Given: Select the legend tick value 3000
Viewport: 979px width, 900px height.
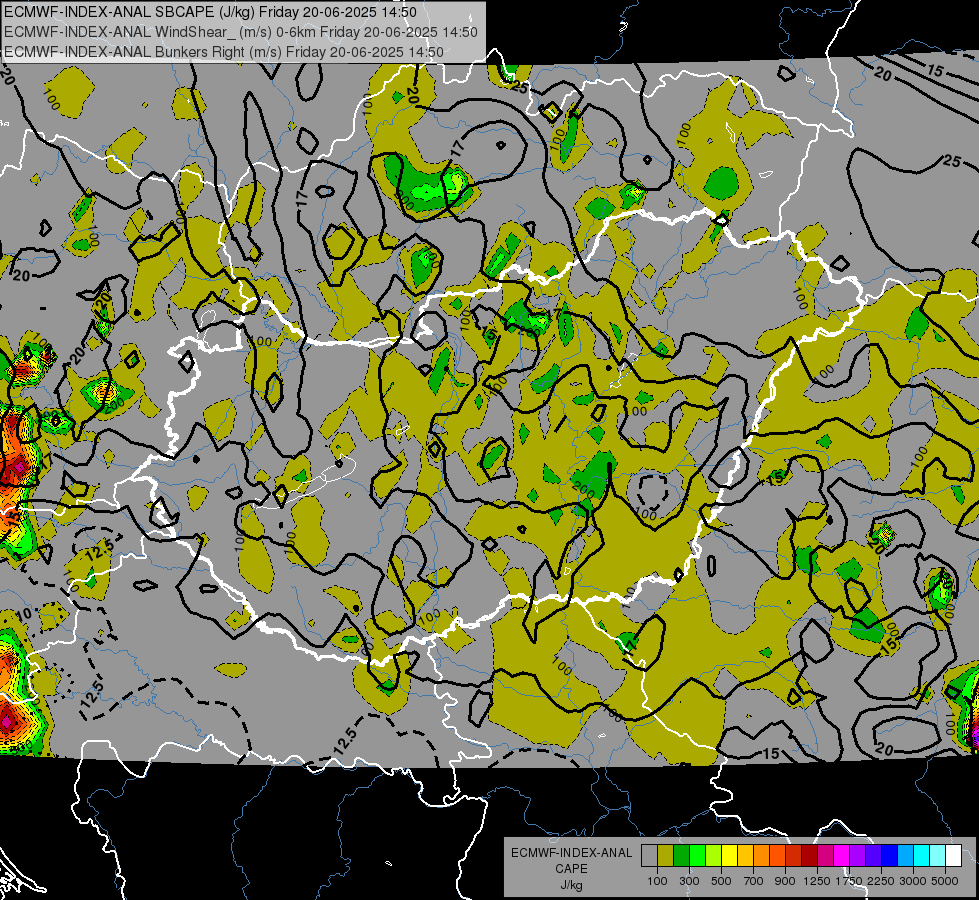Looking at the screenshot, I should coord(913,881).
